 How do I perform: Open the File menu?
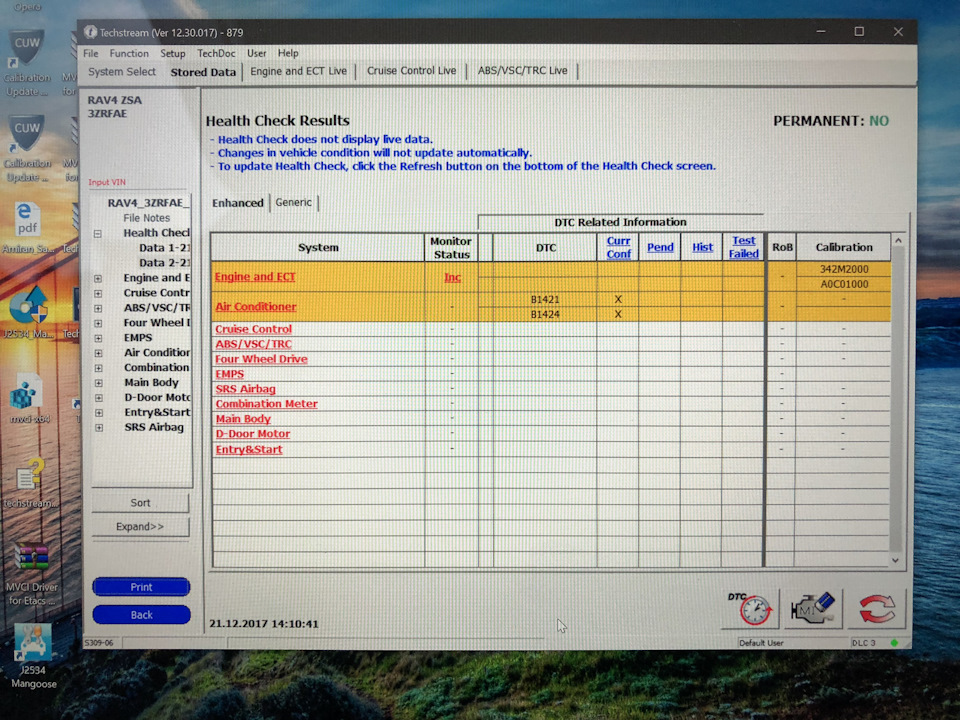(91, 53)
